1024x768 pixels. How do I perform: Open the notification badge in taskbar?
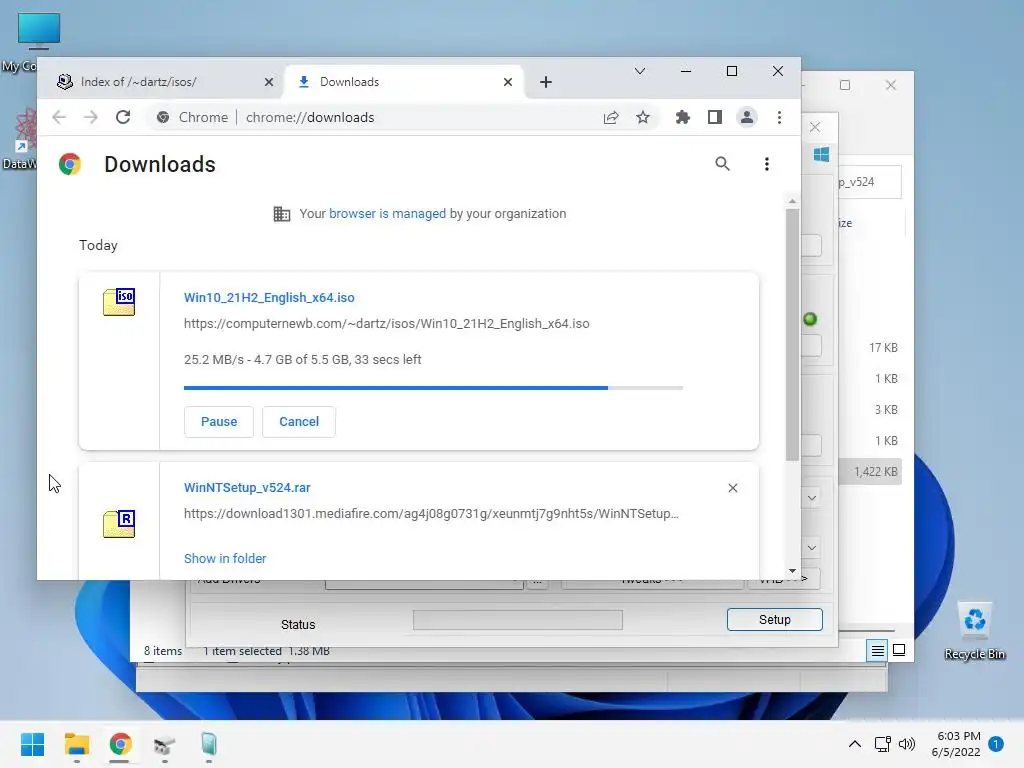click(996, 744)
